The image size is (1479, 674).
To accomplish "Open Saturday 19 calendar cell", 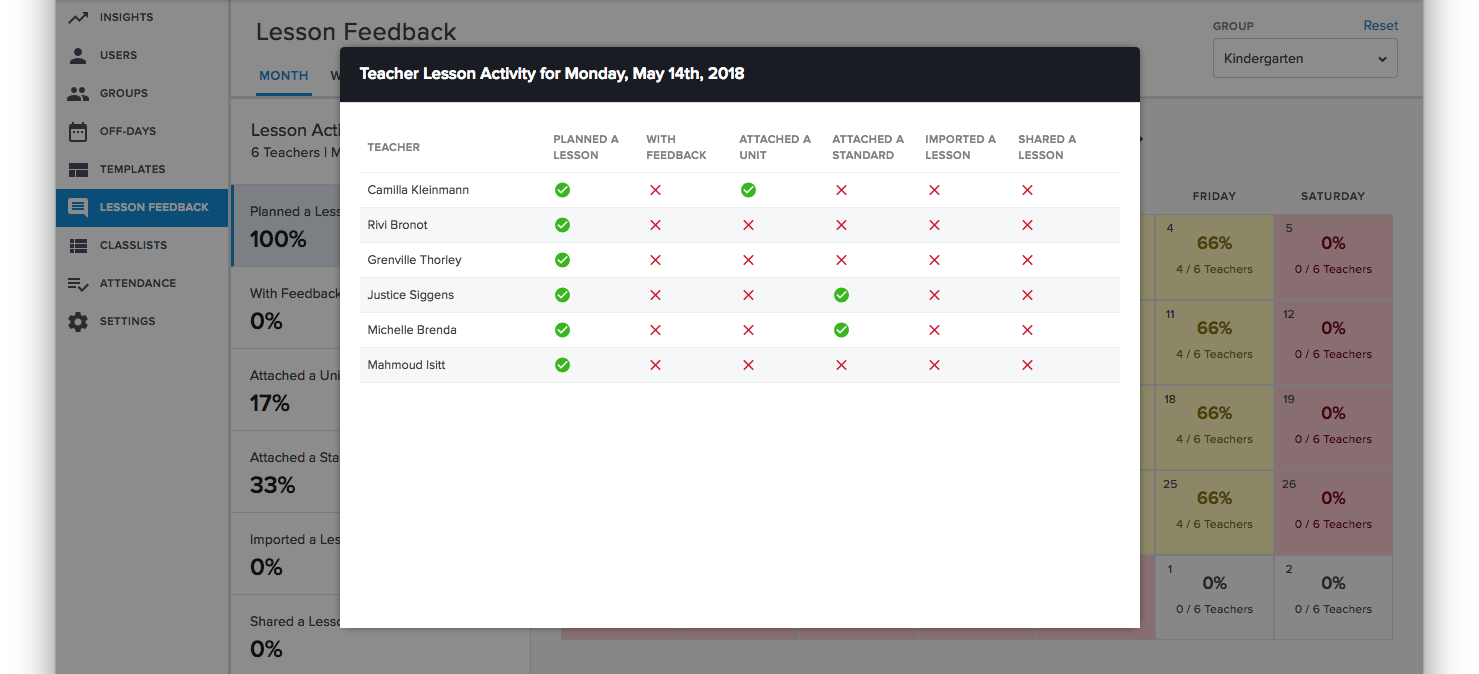I will 1333,426.
